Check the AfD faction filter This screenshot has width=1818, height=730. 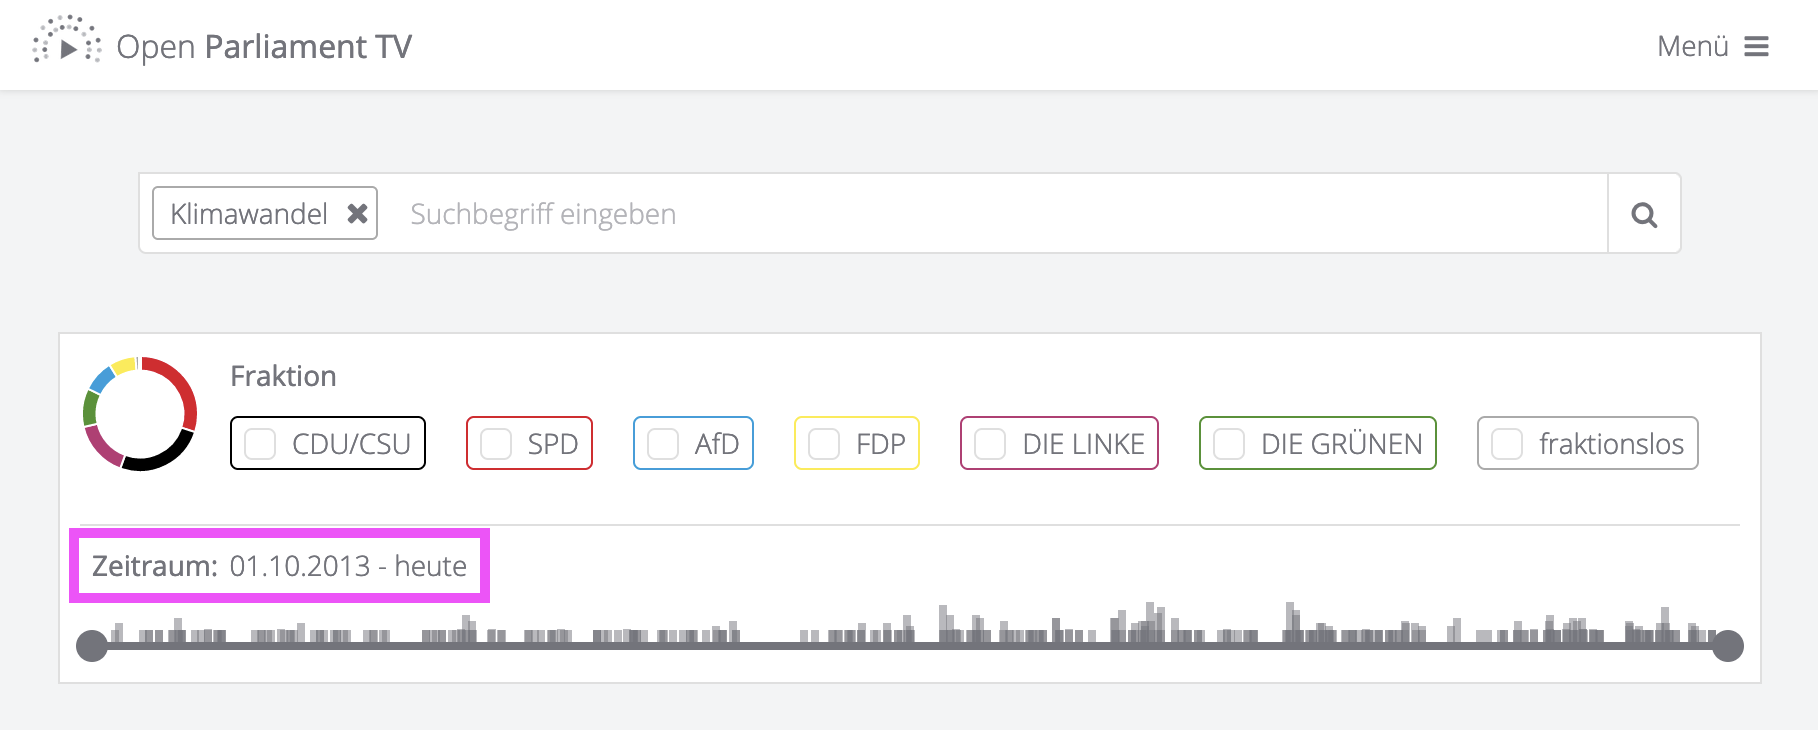coord(663,444)
